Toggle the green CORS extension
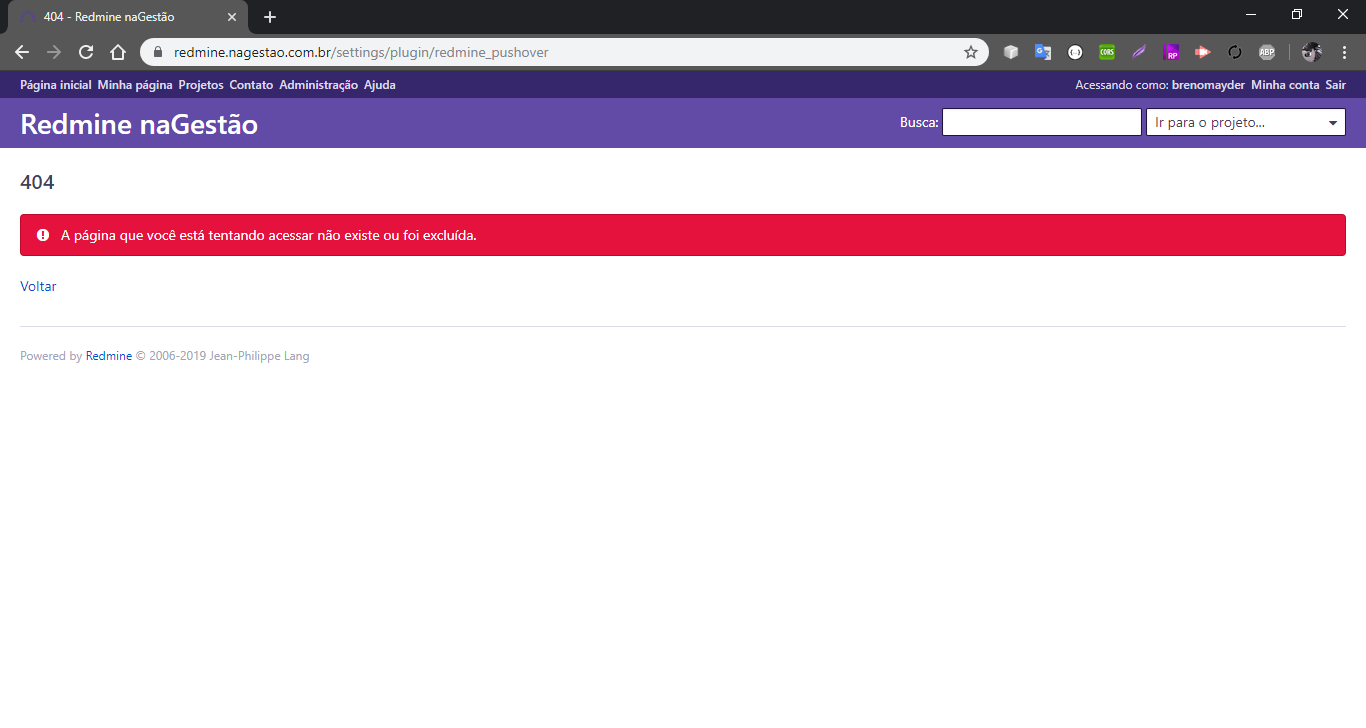The height and width of the screenshot is (728, 1366). pos(1107,52)
